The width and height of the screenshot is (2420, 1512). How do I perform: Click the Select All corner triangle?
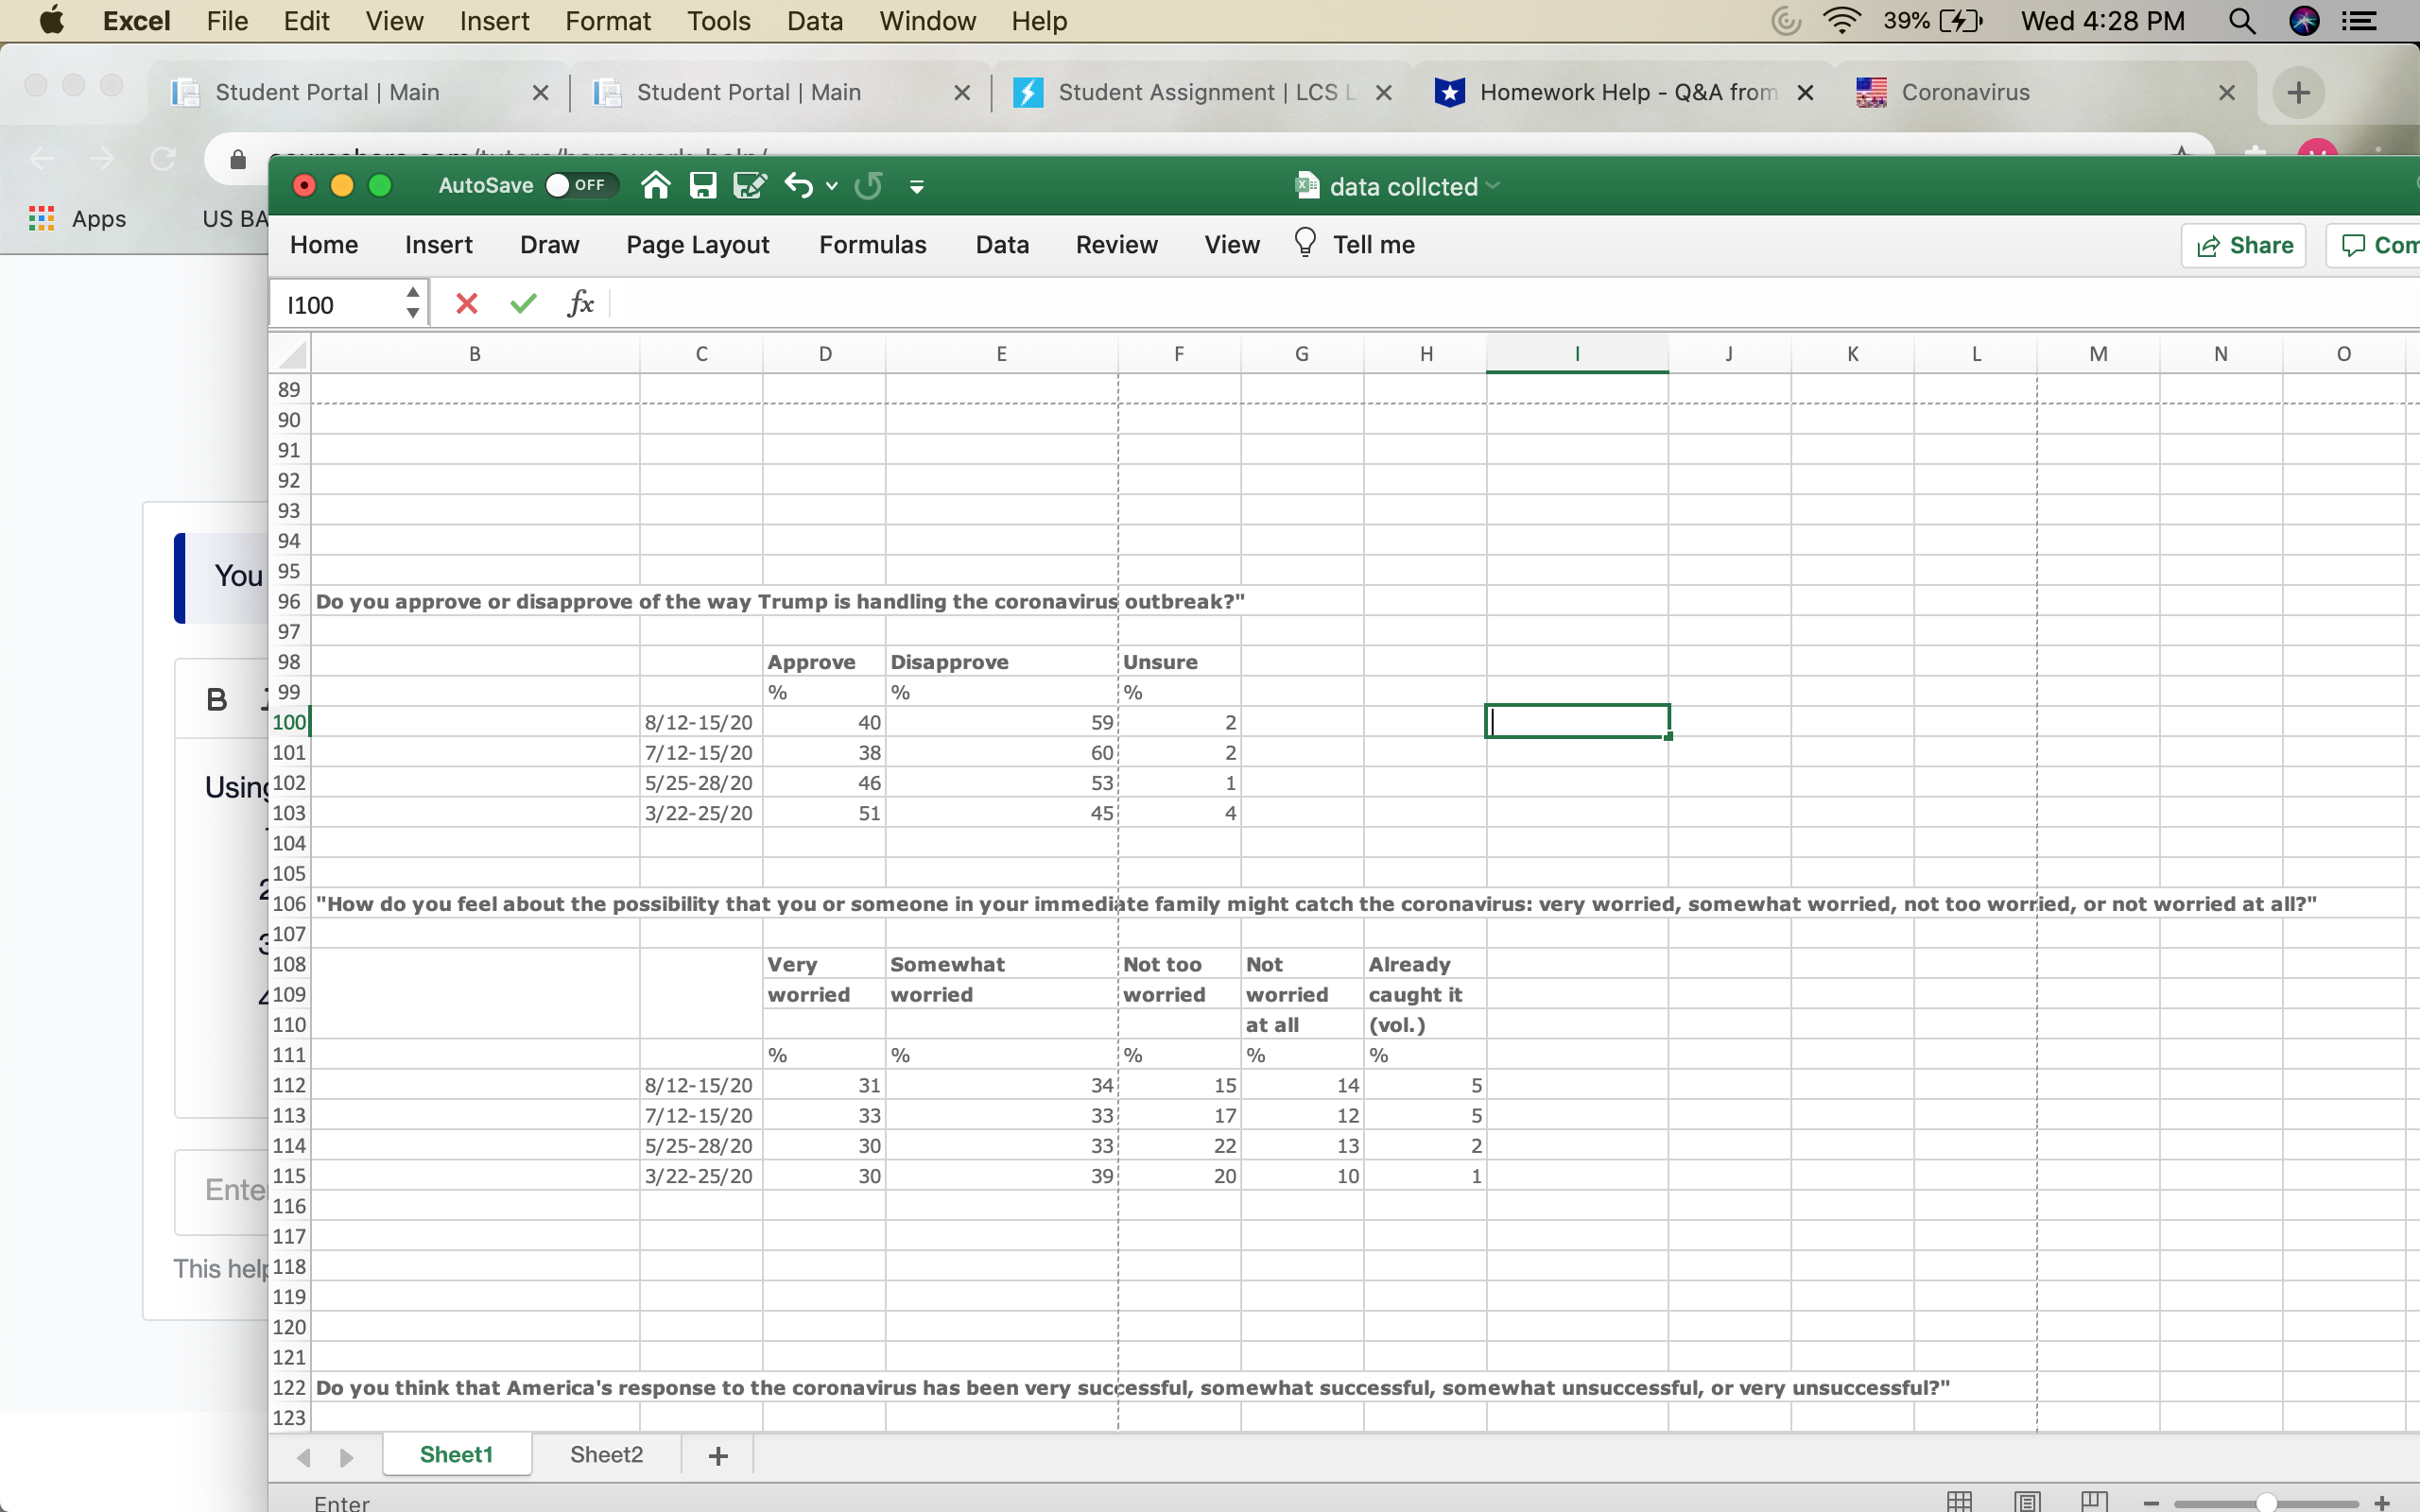point(291,354)
